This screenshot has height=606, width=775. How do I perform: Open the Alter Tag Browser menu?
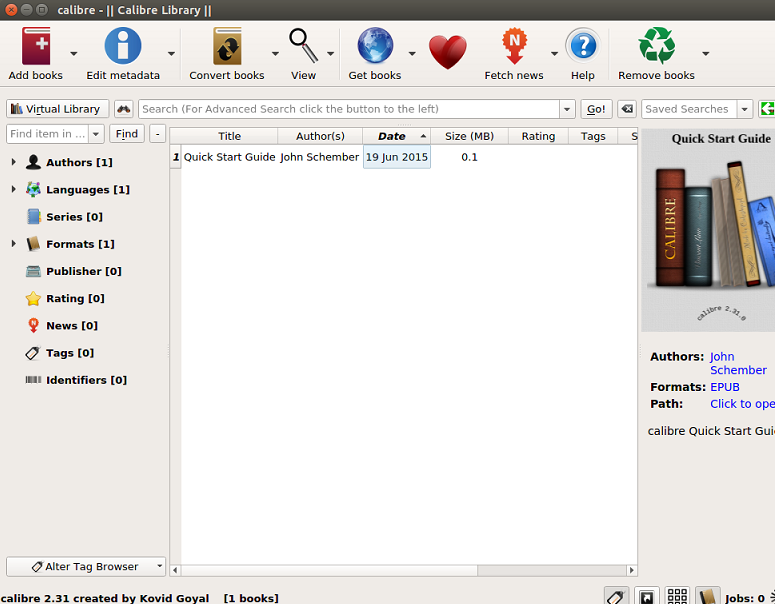(x=86, y=566)
